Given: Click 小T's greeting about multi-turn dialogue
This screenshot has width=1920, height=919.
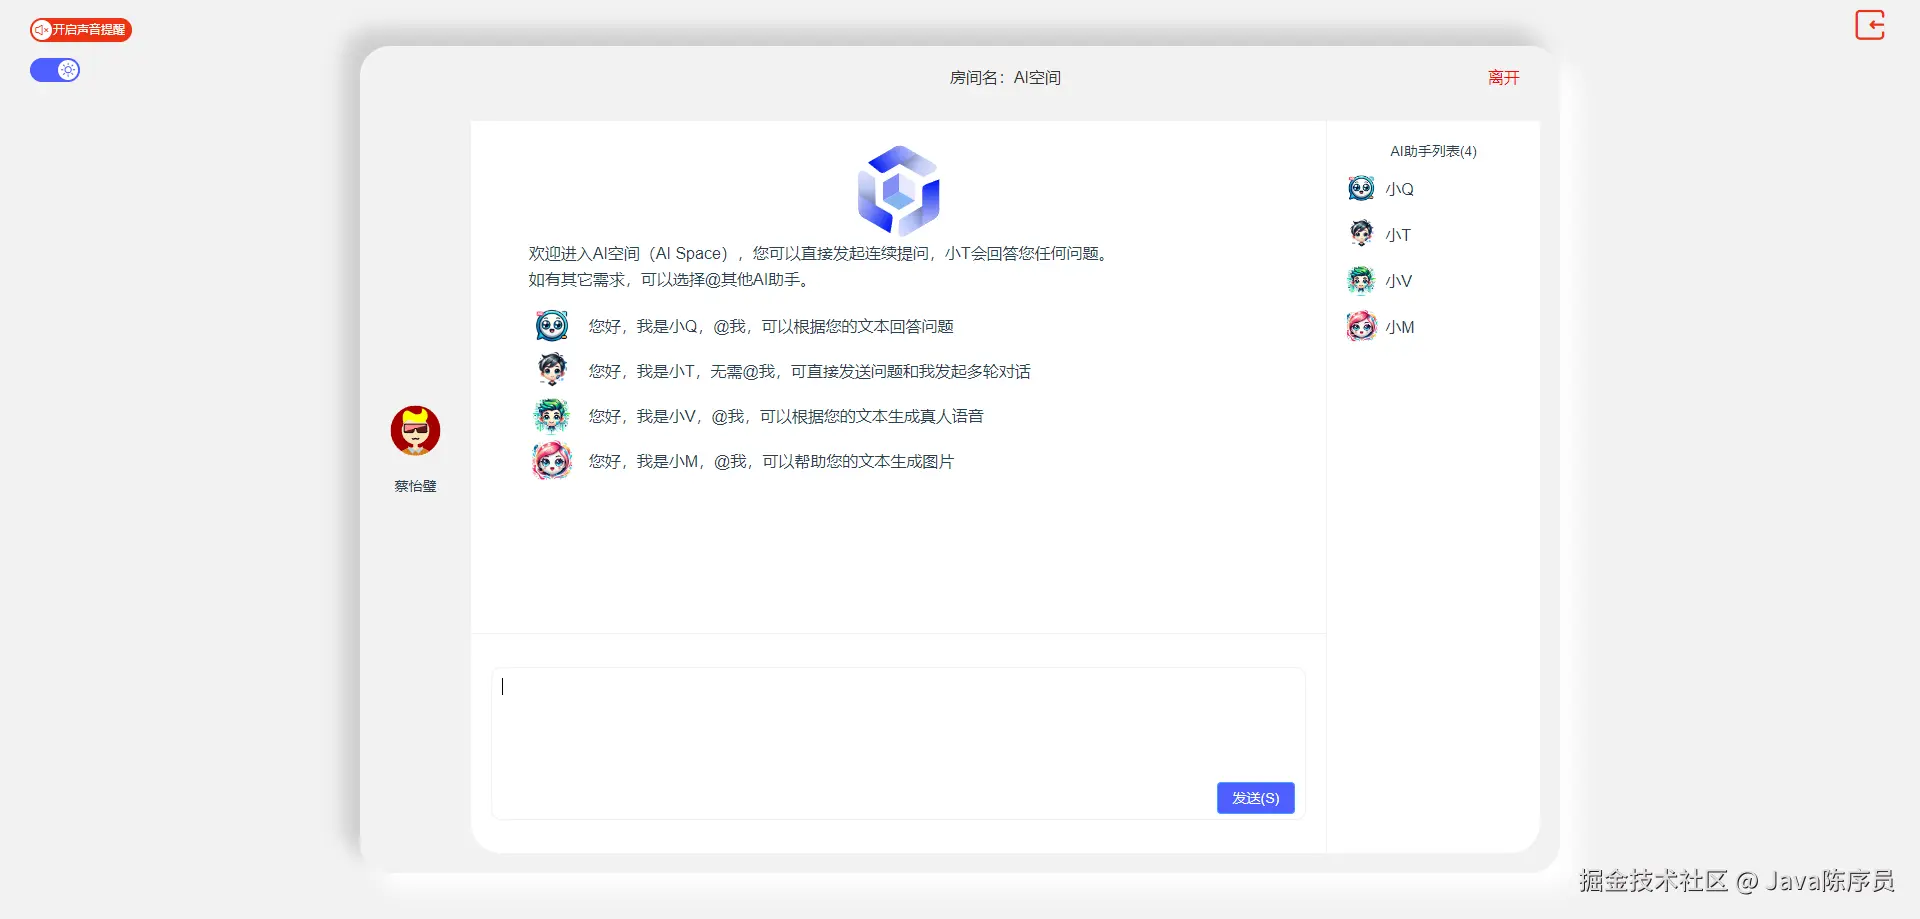Looking at the screenshot, I should (x=810, y=371).
